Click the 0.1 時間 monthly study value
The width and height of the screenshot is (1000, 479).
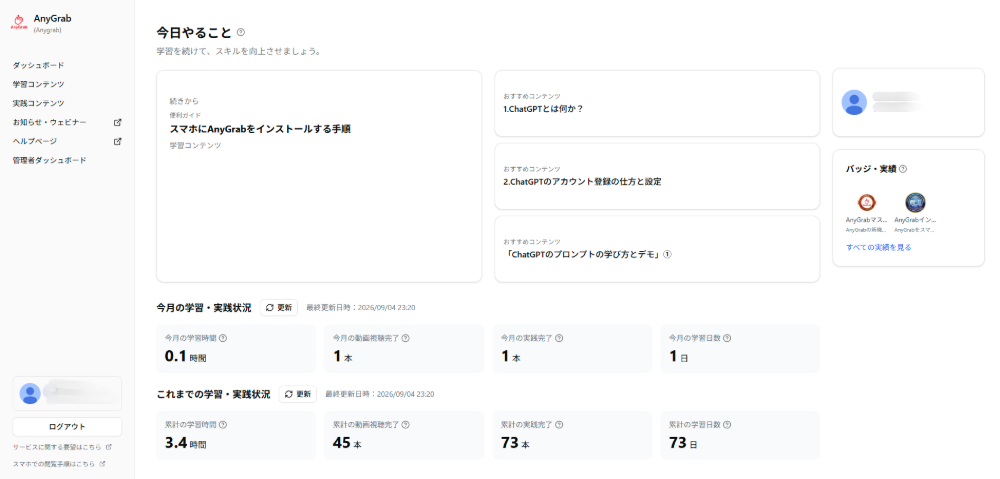tap(186, 357)
